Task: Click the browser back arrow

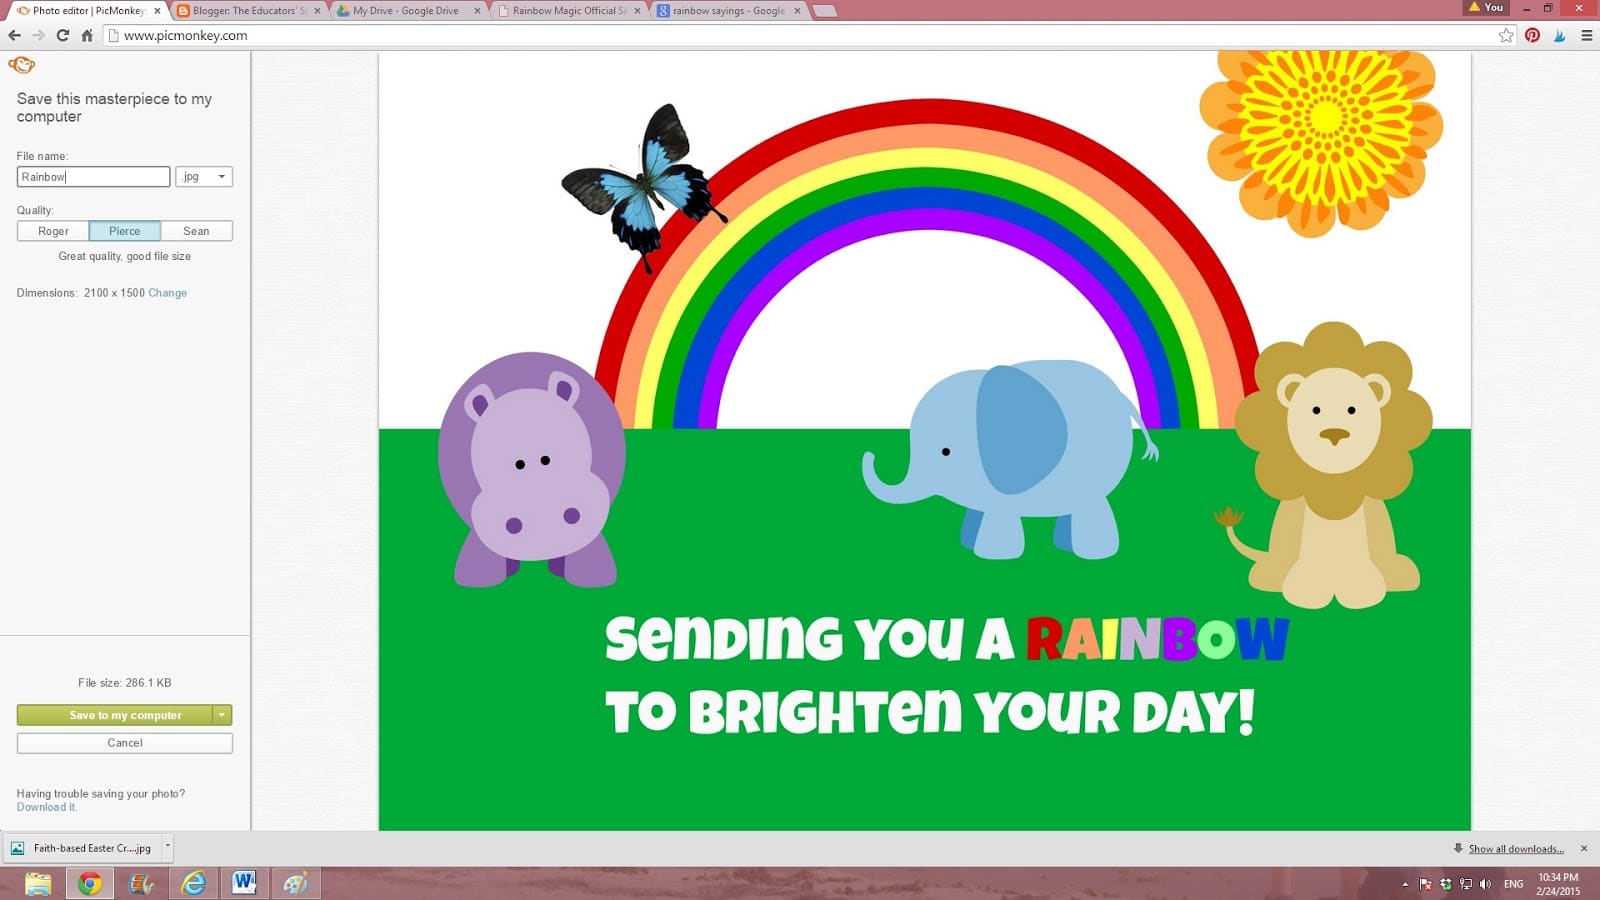Action: pyautogui.click(x=14, y=35)
